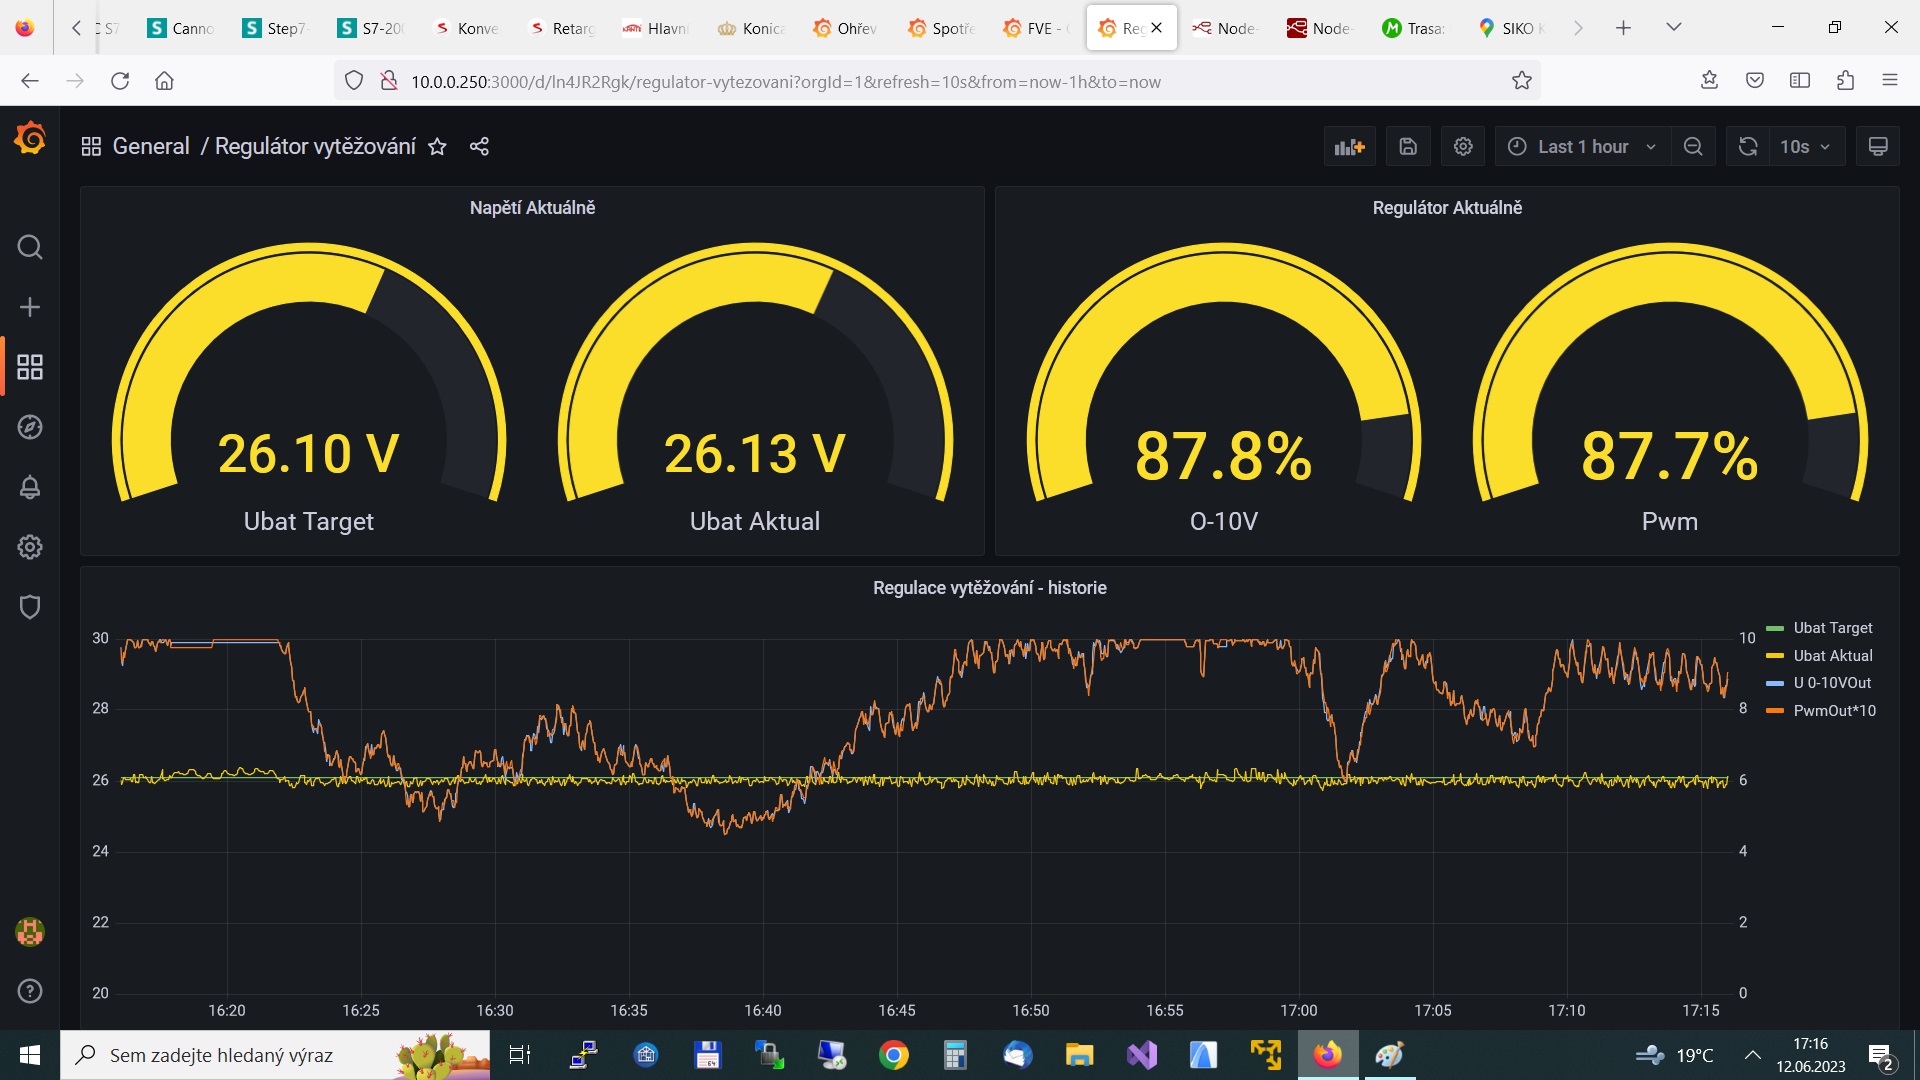Switch to the Ohřev browser tab
Viewport: 1920px width, 1080px height.
pos(846,28)
